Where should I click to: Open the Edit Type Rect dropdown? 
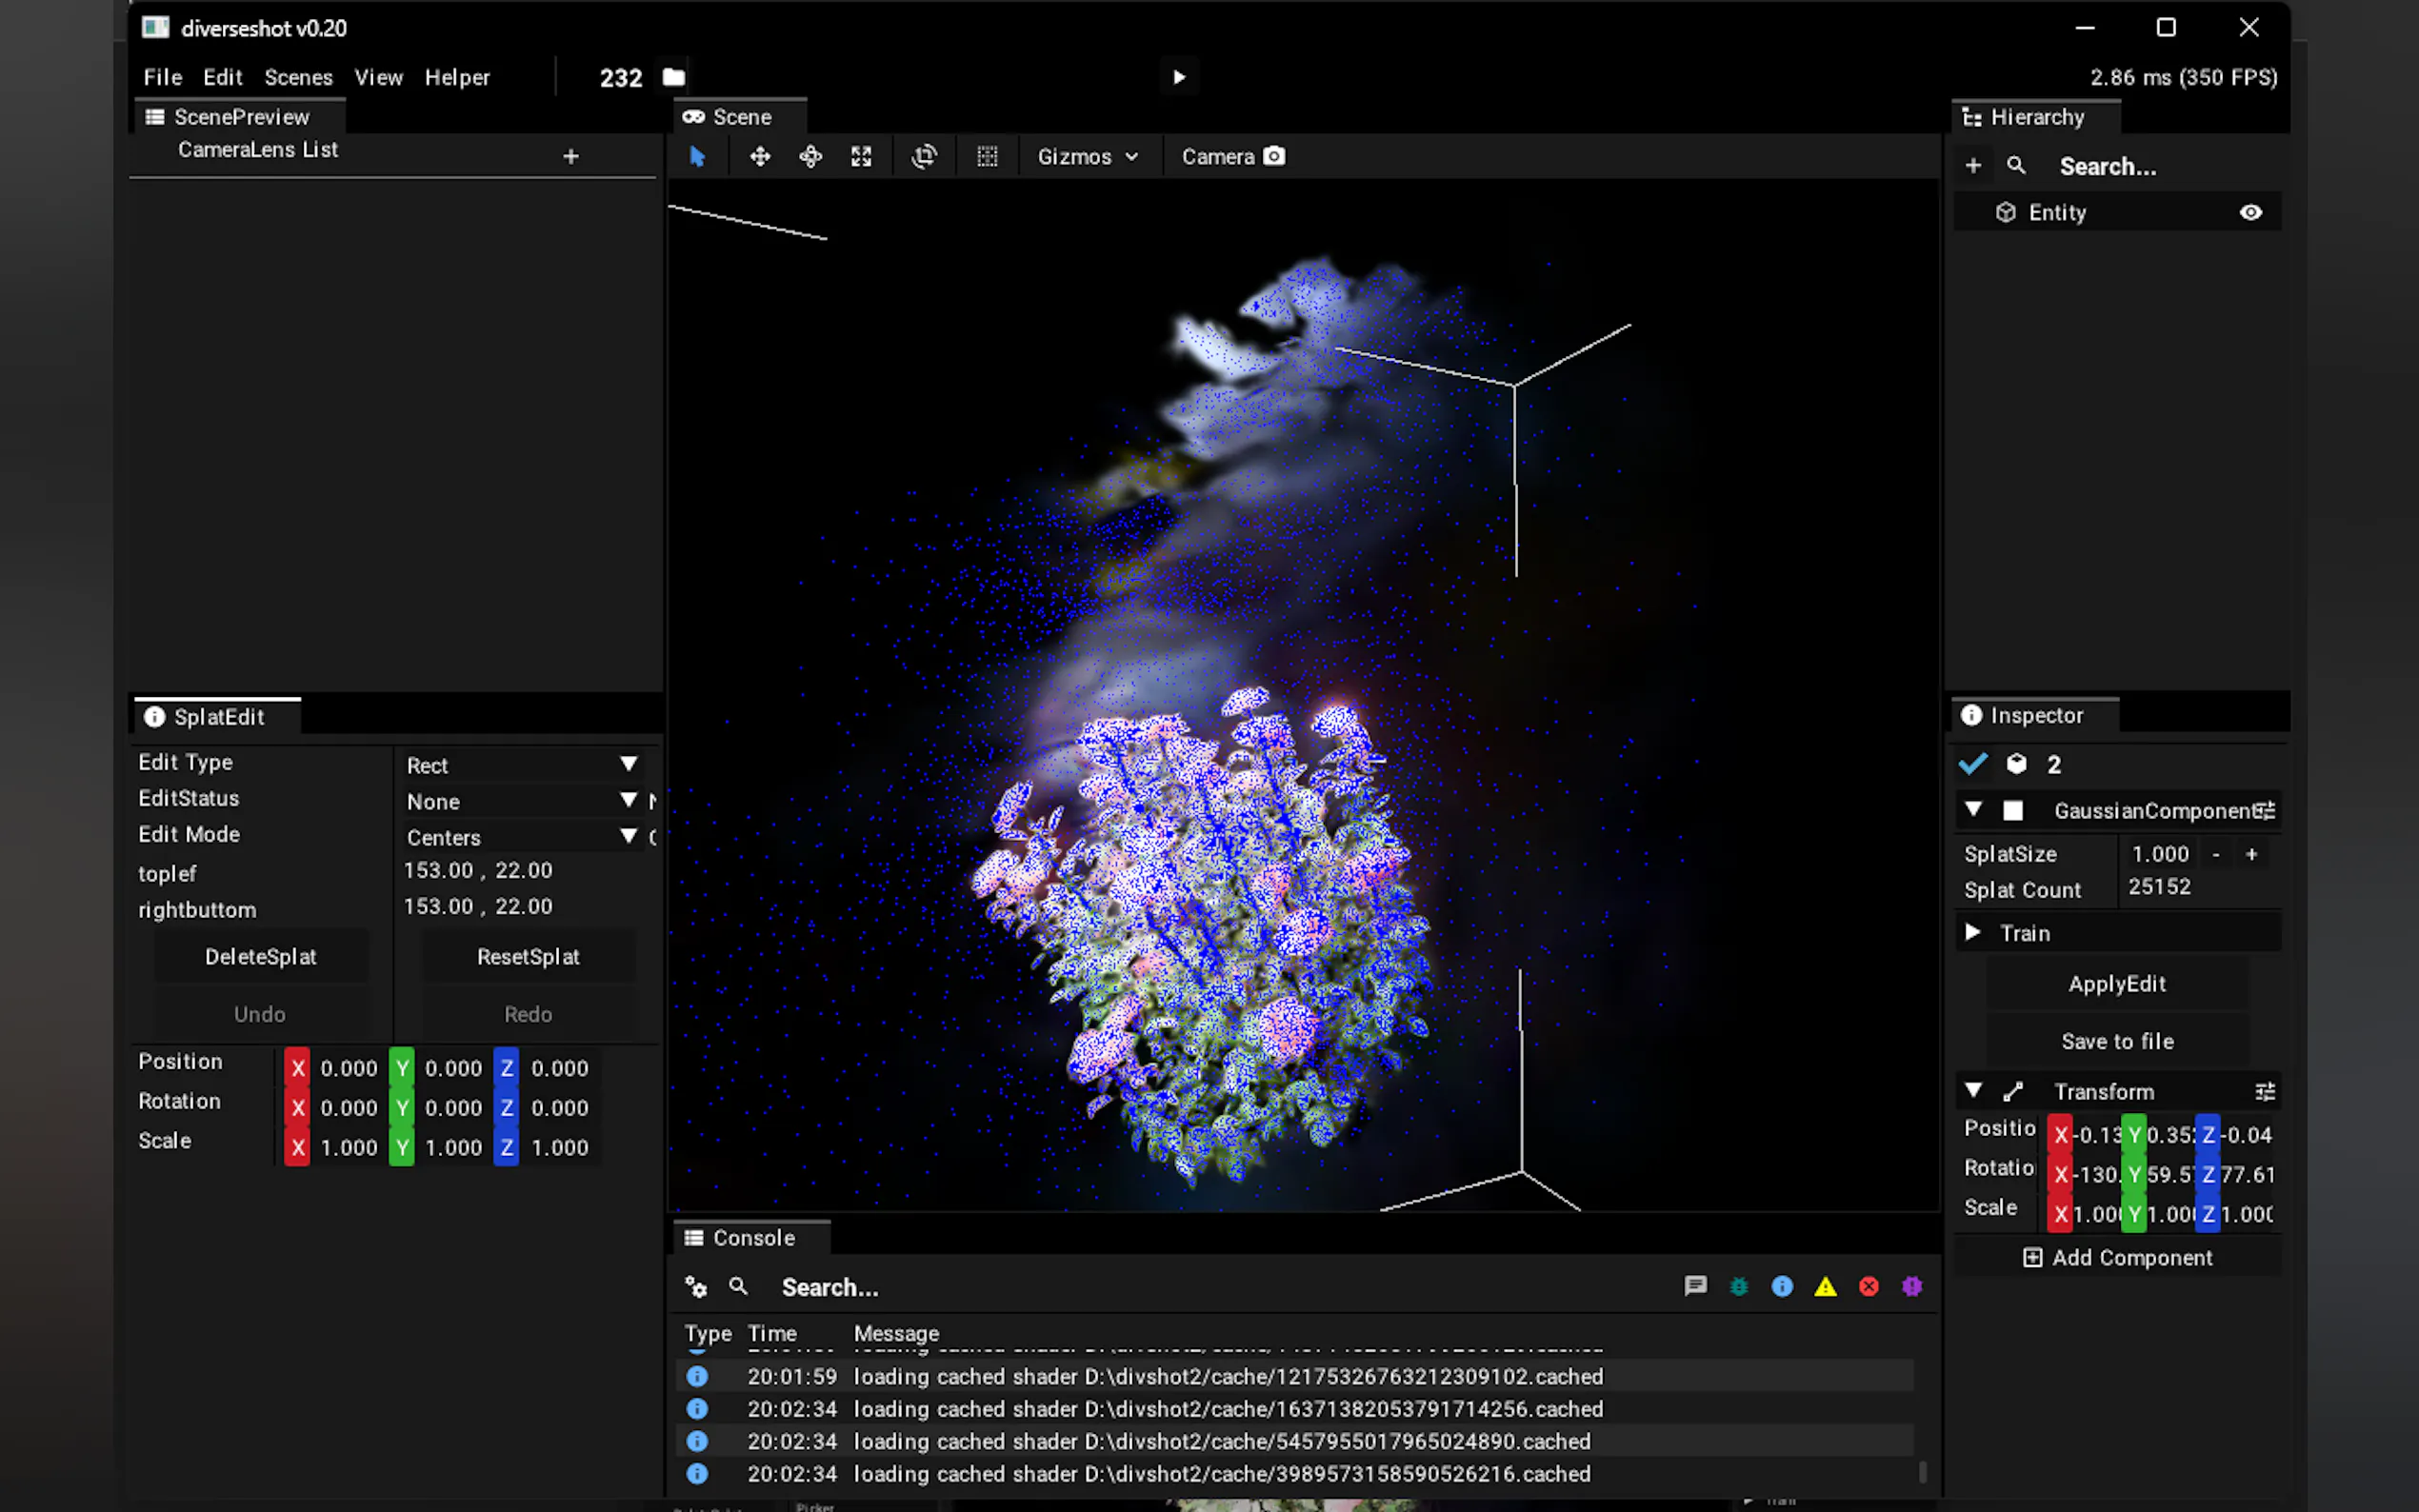coord(521,765)
